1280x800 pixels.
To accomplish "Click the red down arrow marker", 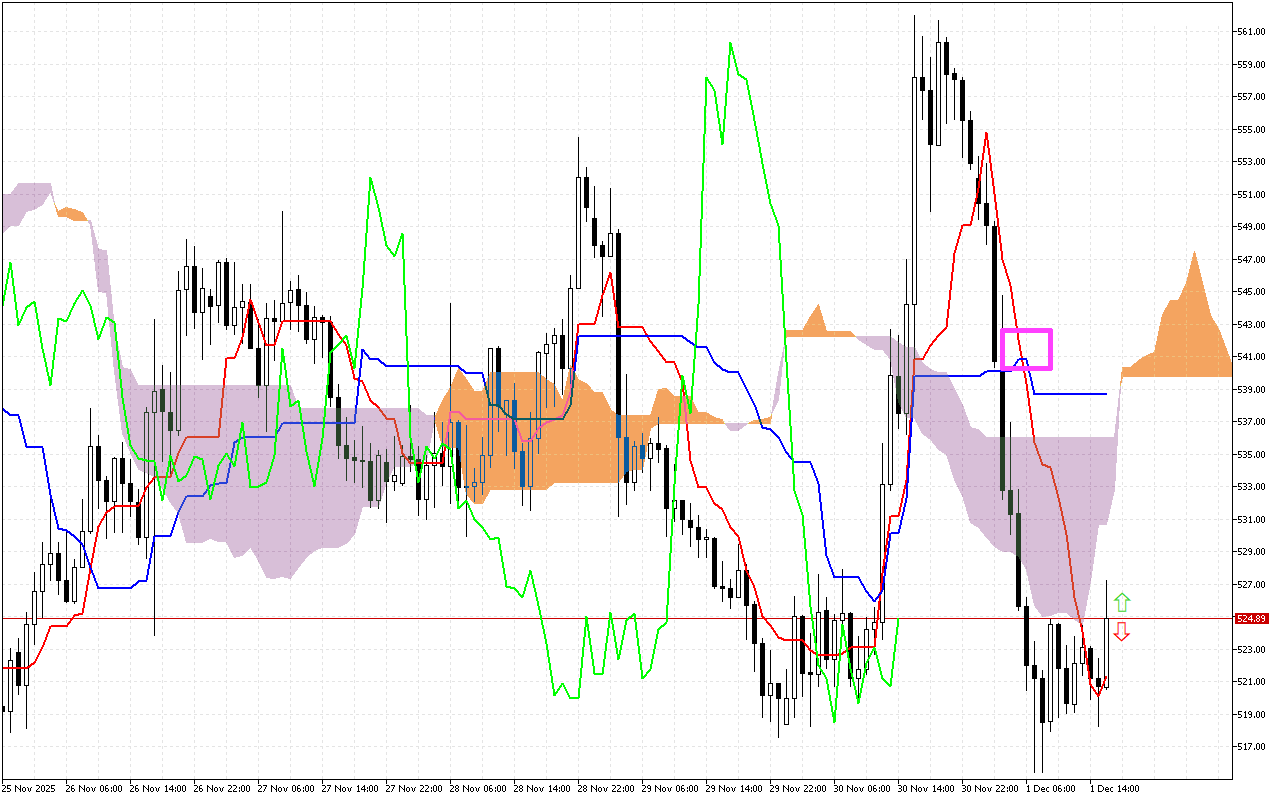I will (x=1122, y=631).
